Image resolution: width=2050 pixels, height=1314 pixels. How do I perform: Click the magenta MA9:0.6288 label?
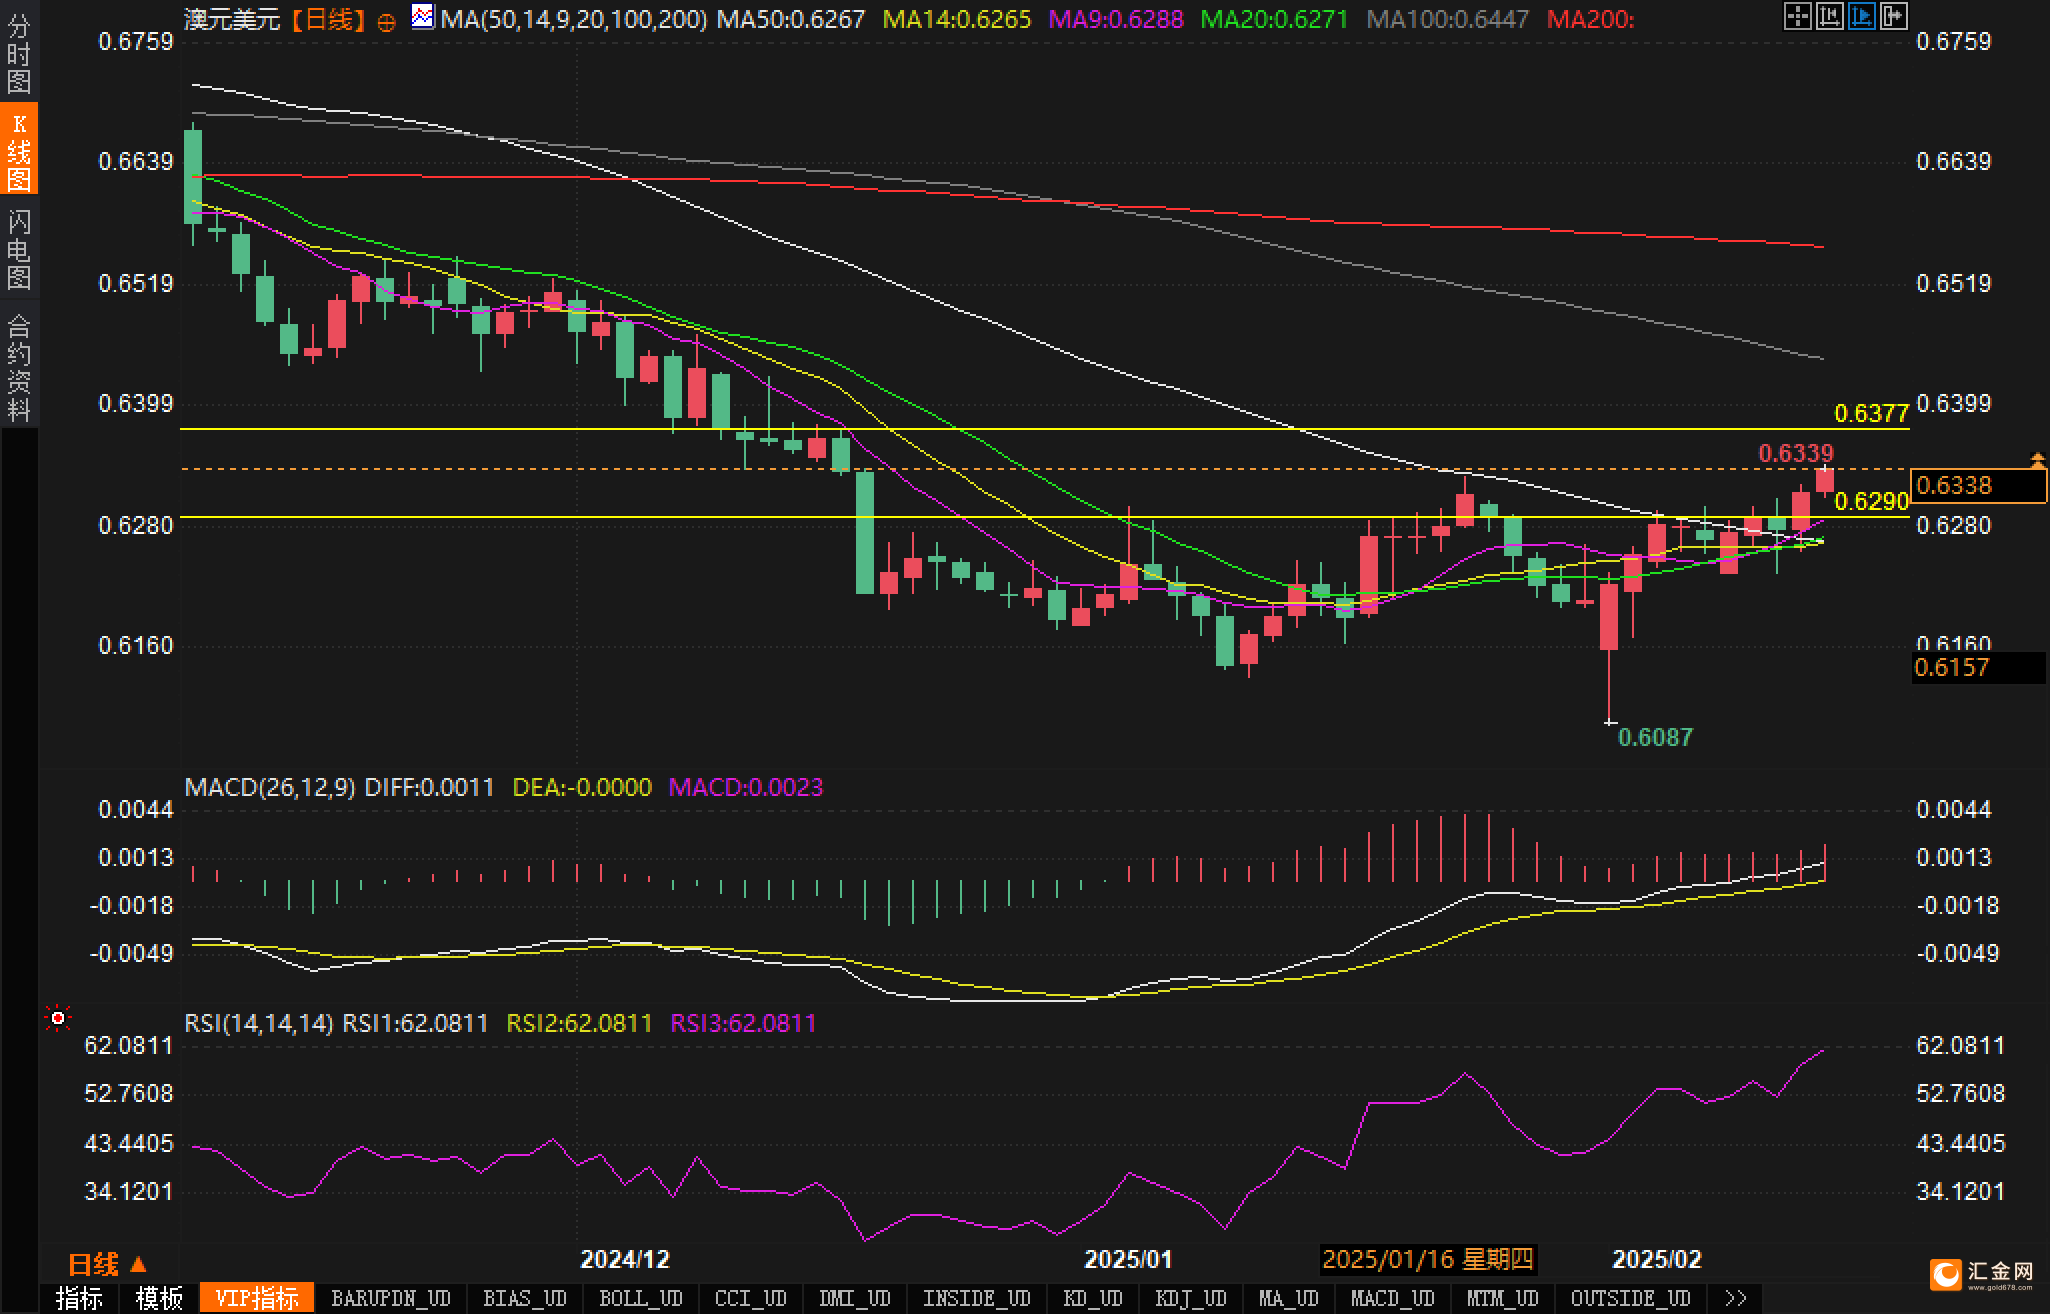coord(1116,19)
